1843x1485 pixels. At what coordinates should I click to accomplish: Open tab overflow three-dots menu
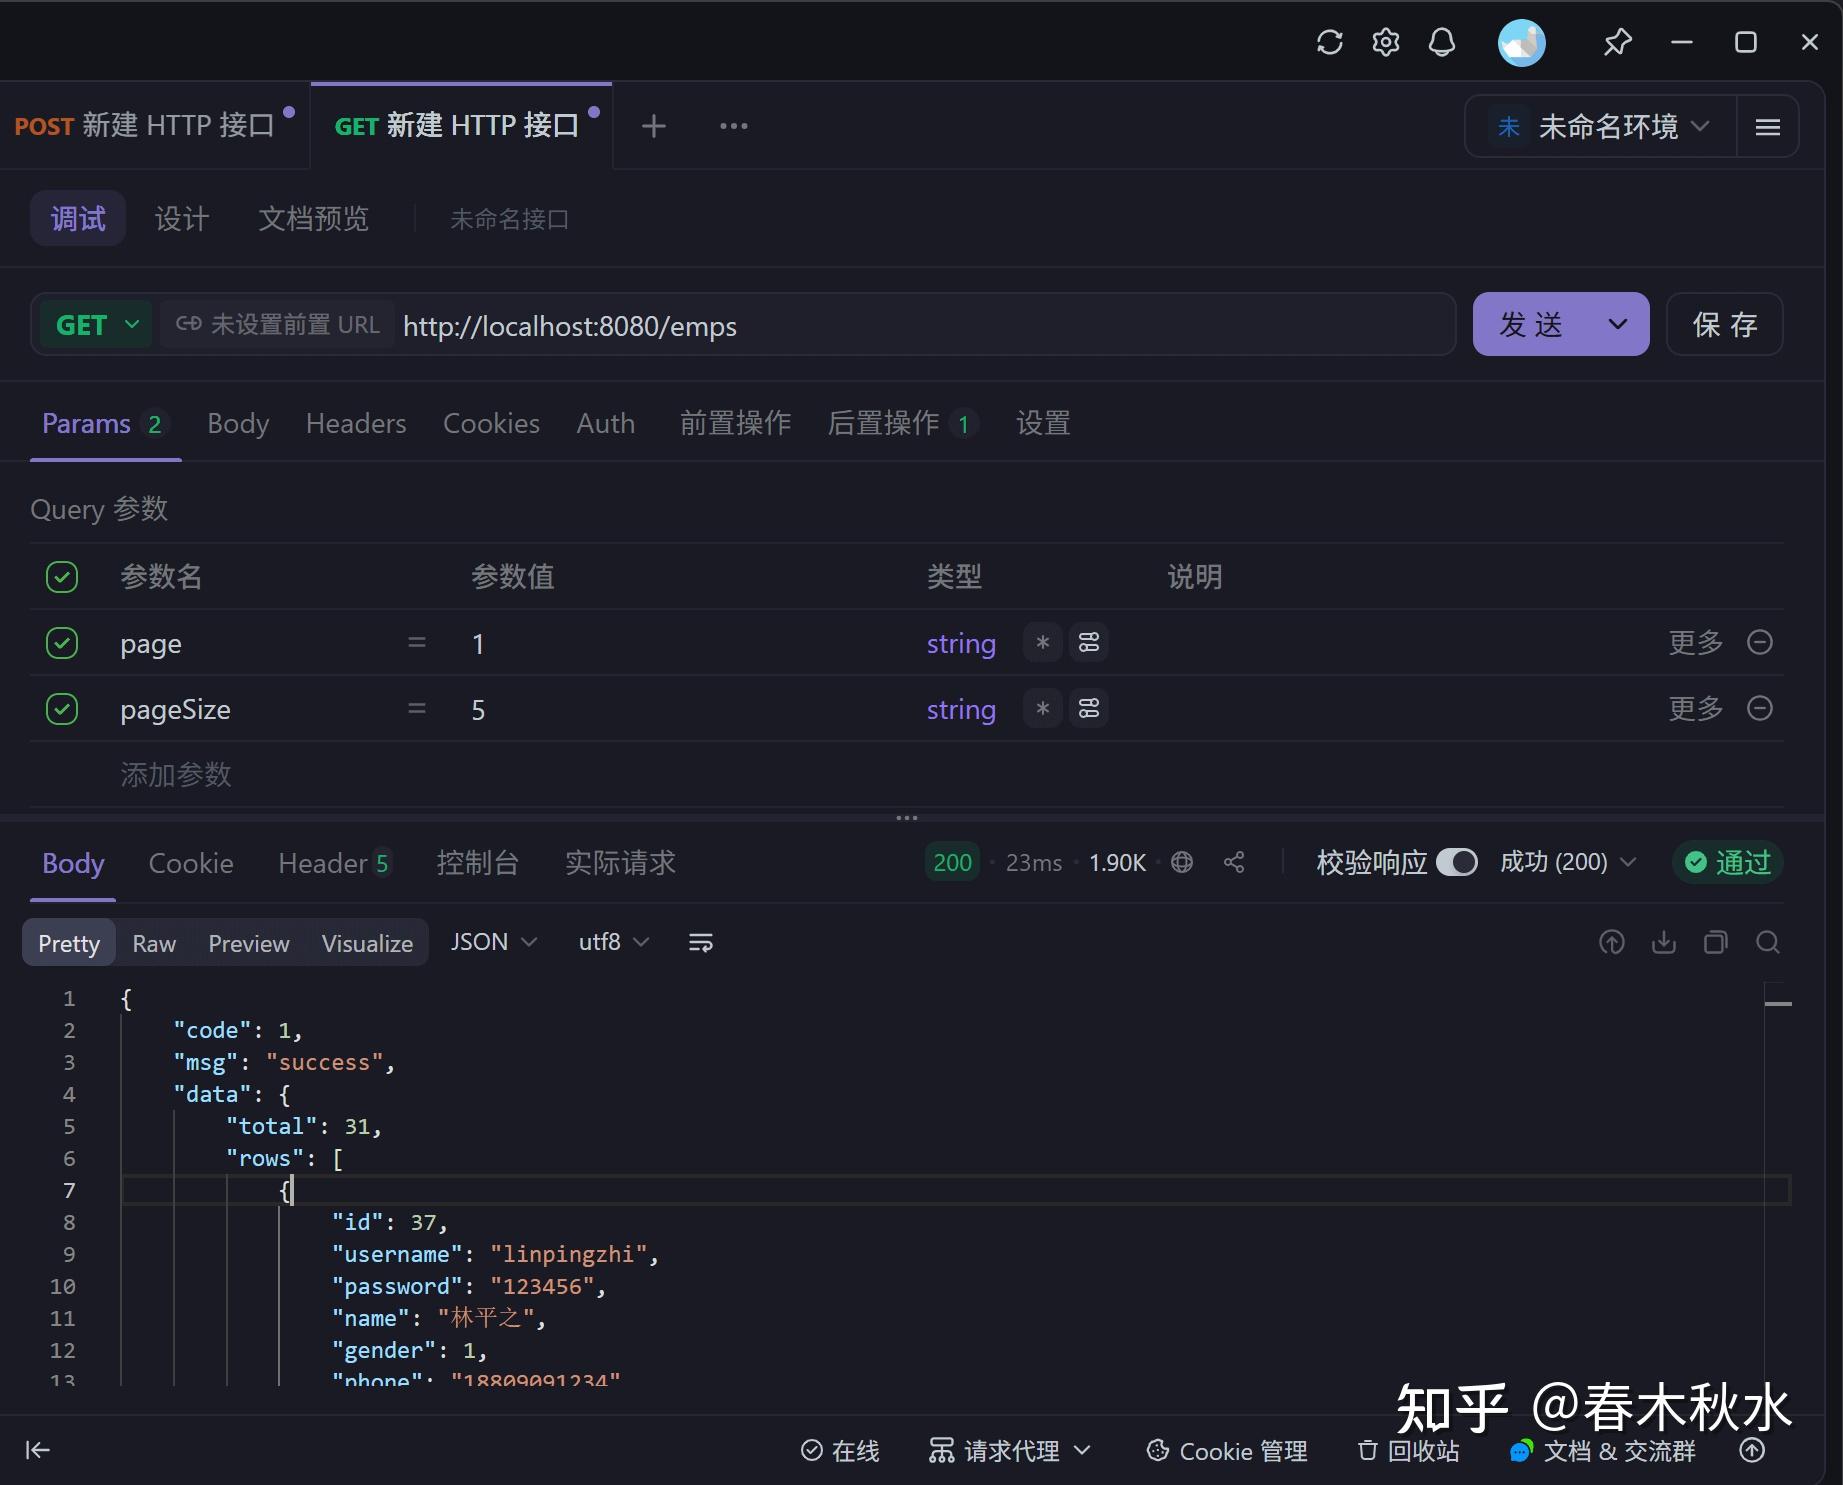[x=734, y=126]
